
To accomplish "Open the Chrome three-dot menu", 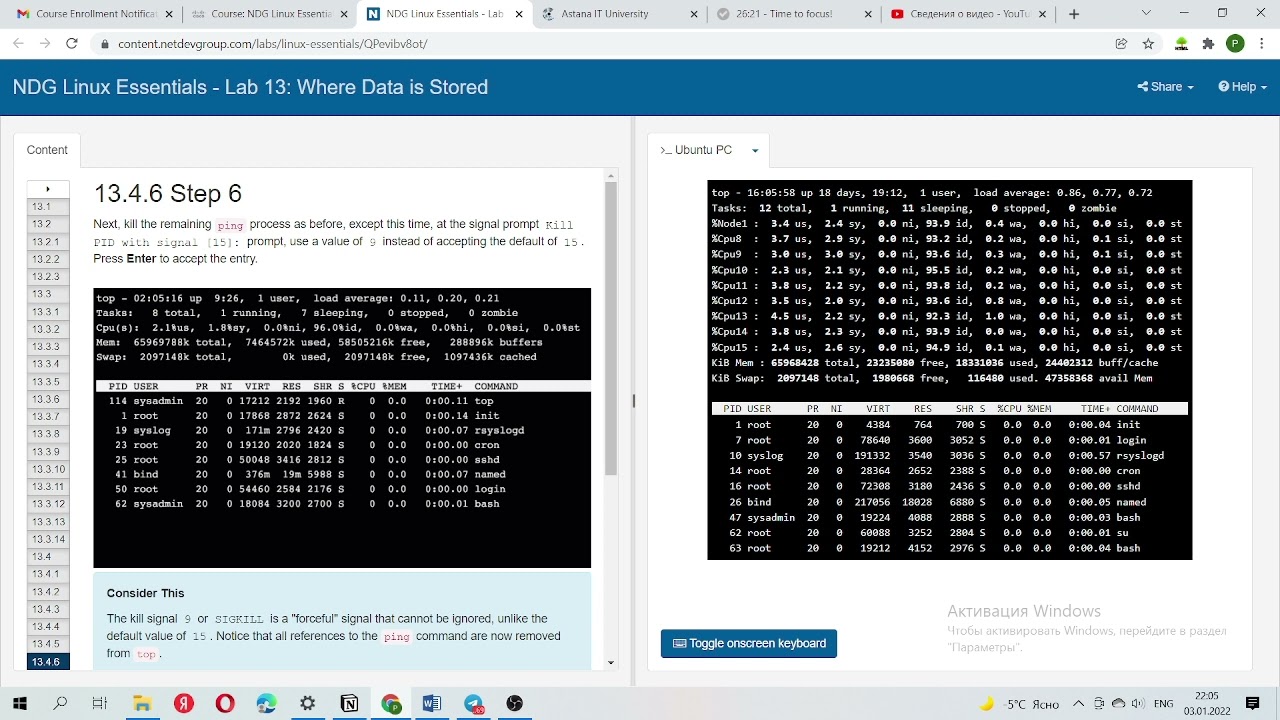I will (1261, 44).
